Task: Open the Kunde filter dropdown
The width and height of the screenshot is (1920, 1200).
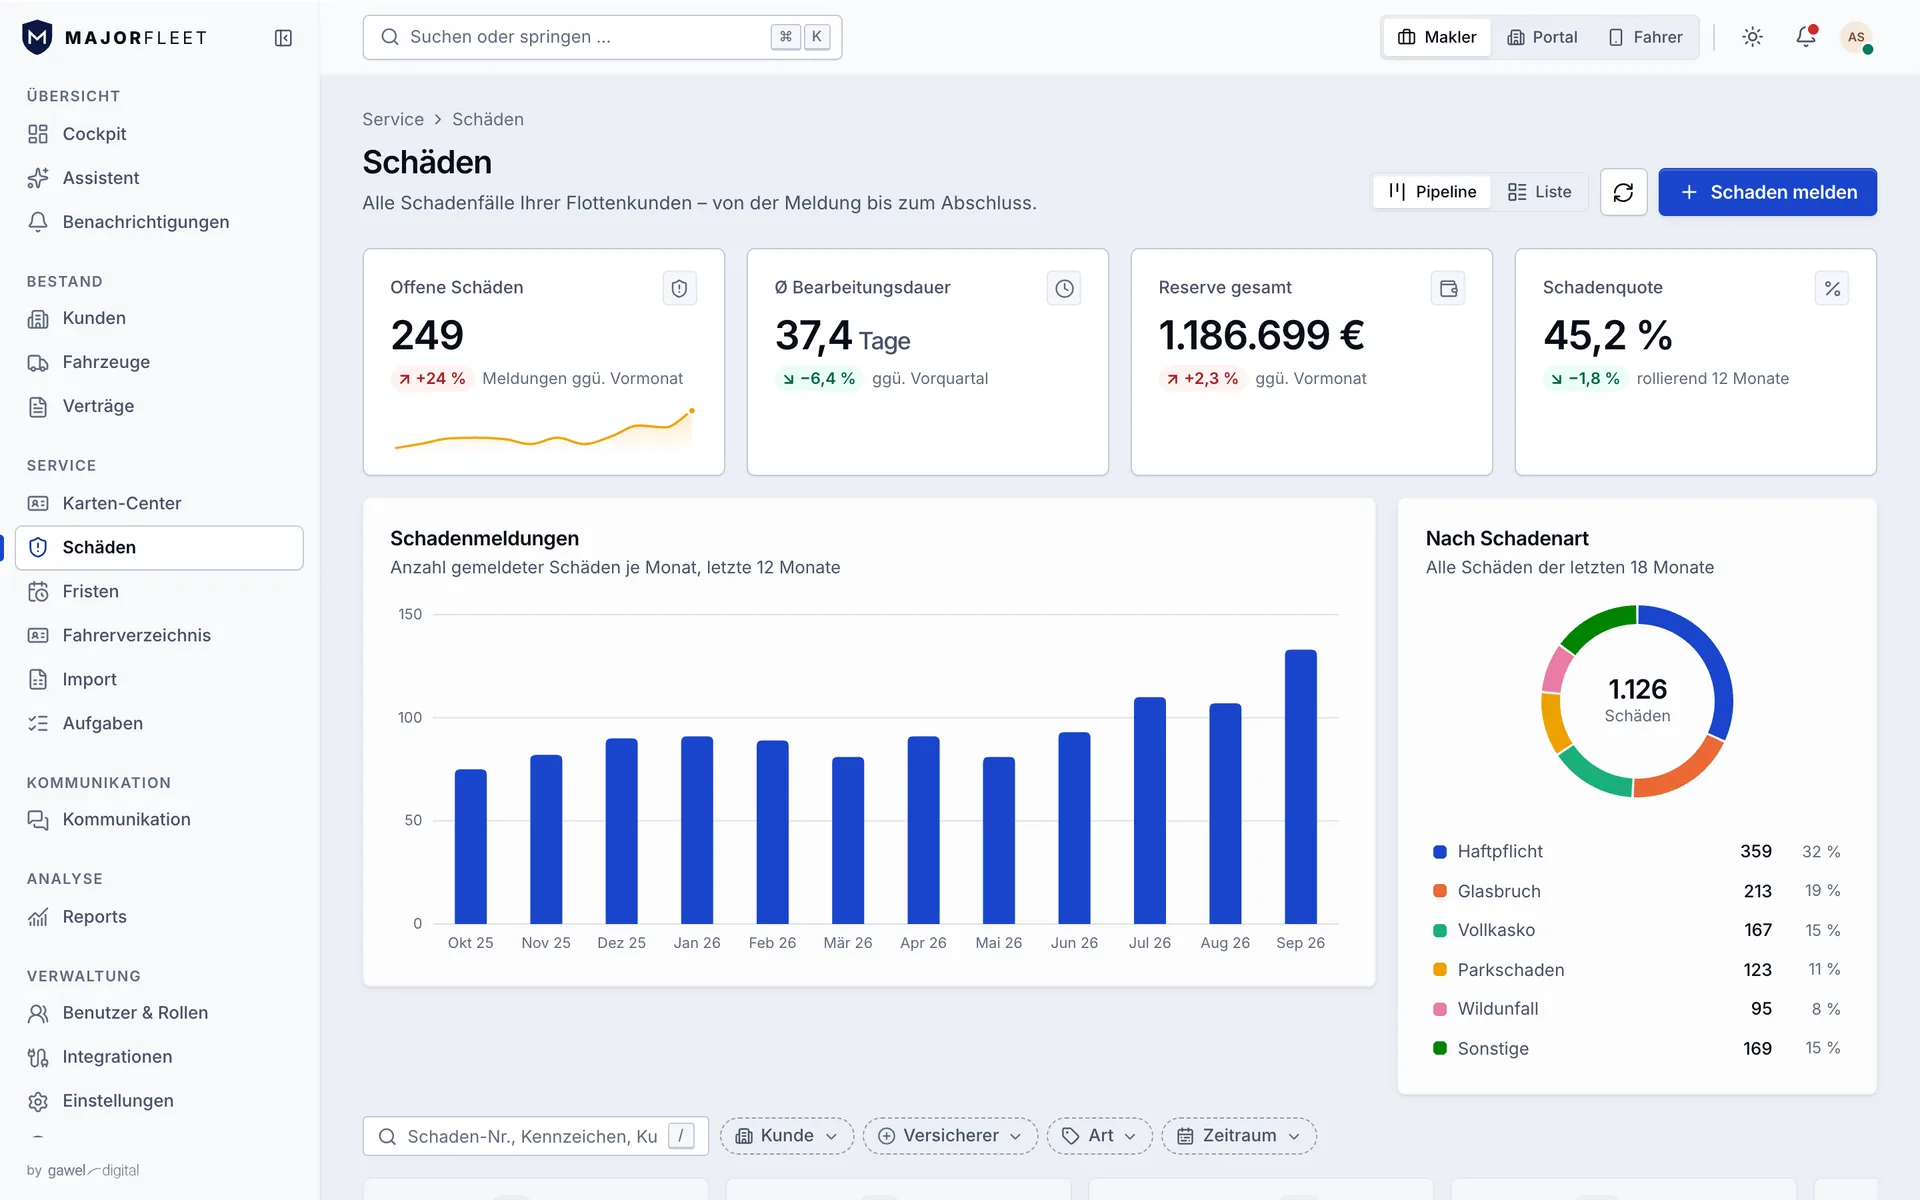Action: click(787, 1136)
